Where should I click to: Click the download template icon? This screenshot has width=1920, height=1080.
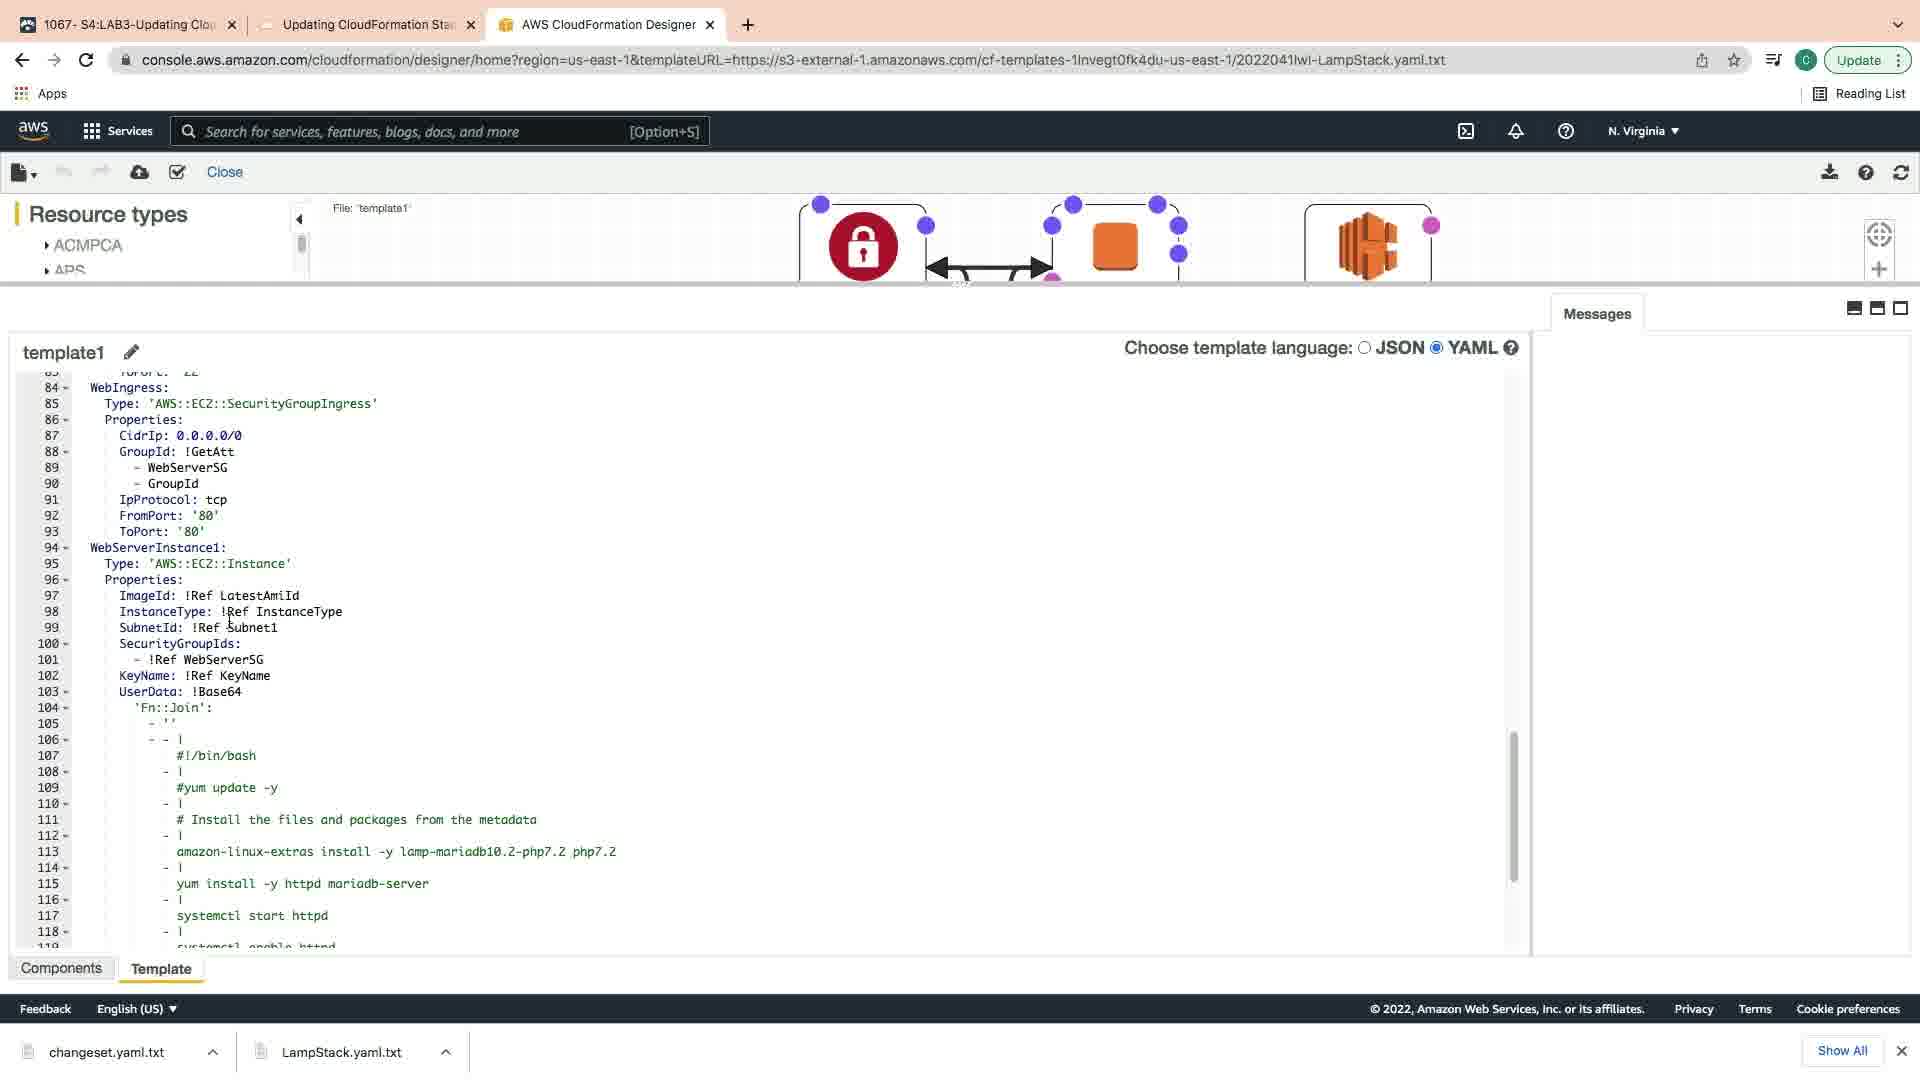pyautogui.click(x=1829, y=172)
